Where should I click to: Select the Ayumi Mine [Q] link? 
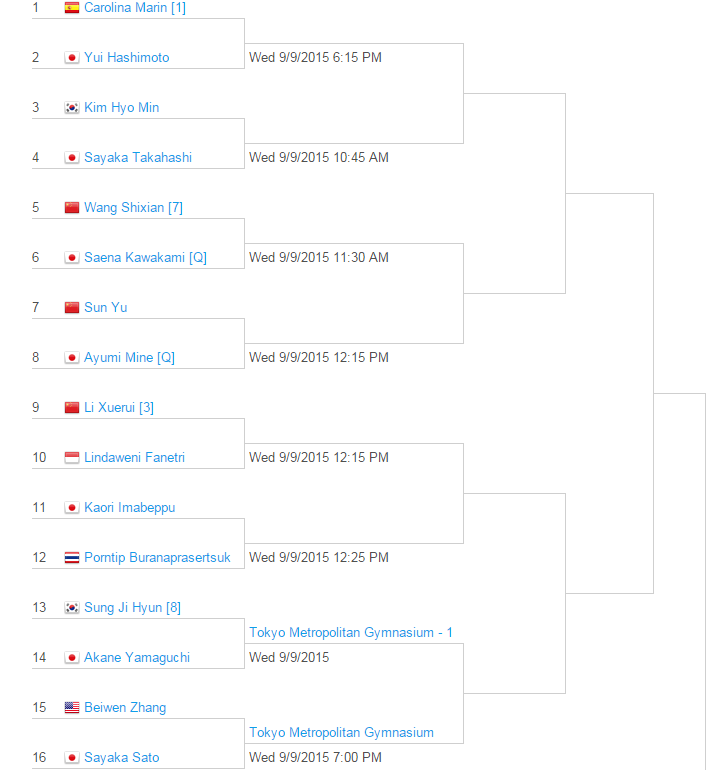(x=129, y=358)
